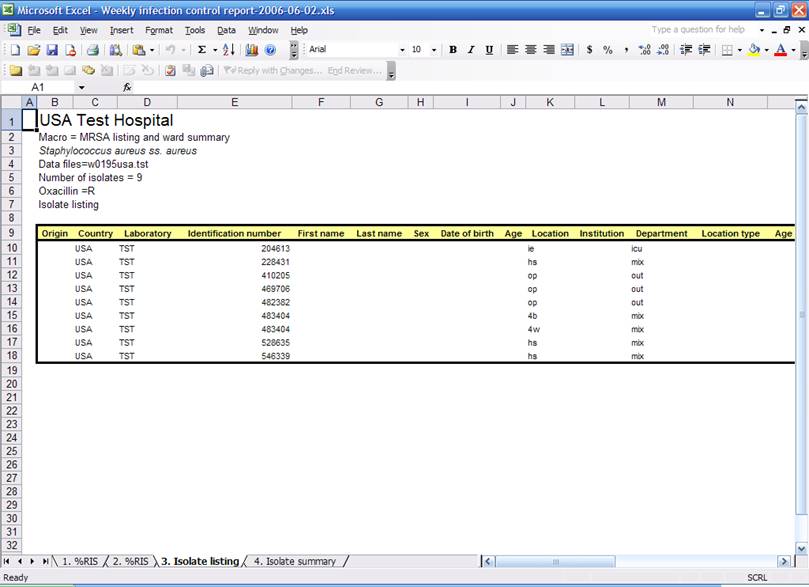Apply percent style formatting
The image size is (809, 587).
[x=608, y=50]
